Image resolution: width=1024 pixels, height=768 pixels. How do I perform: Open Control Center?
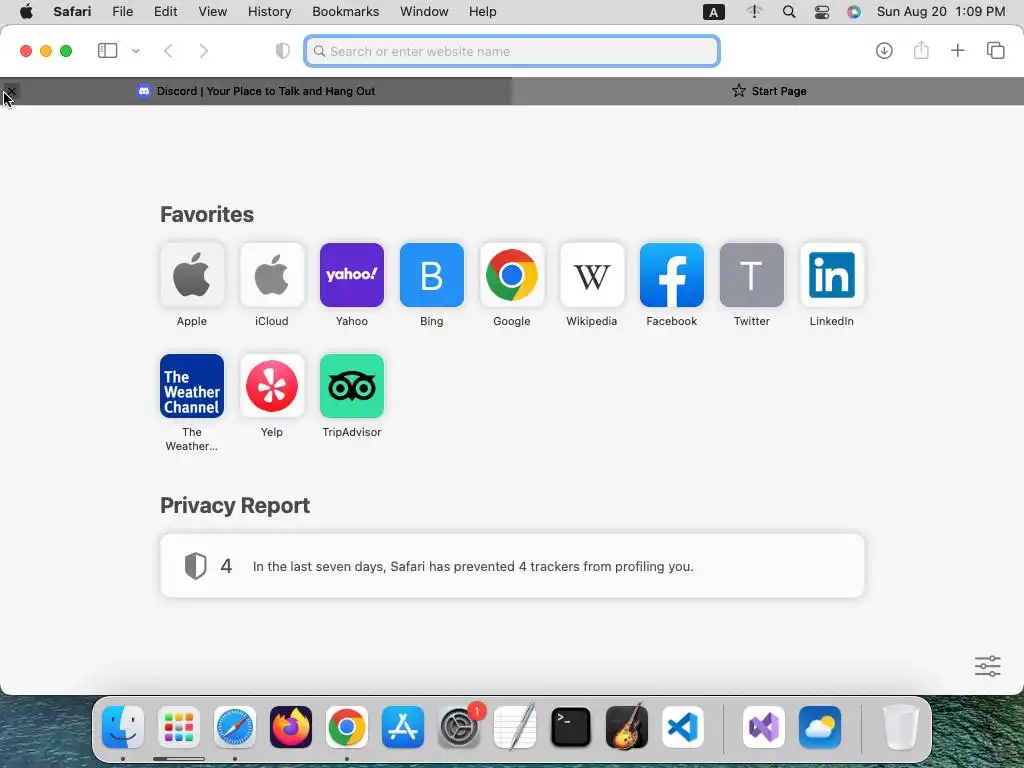(x=822, y=12)
